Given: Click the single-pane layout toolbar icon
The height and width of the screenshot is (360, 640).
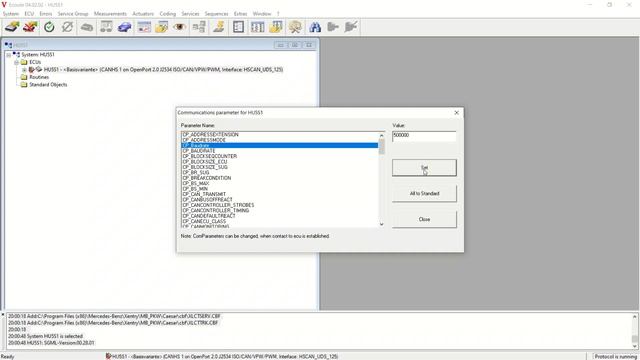Looking at the screenshot, I should pyautogui.click(x=238, y=27).
